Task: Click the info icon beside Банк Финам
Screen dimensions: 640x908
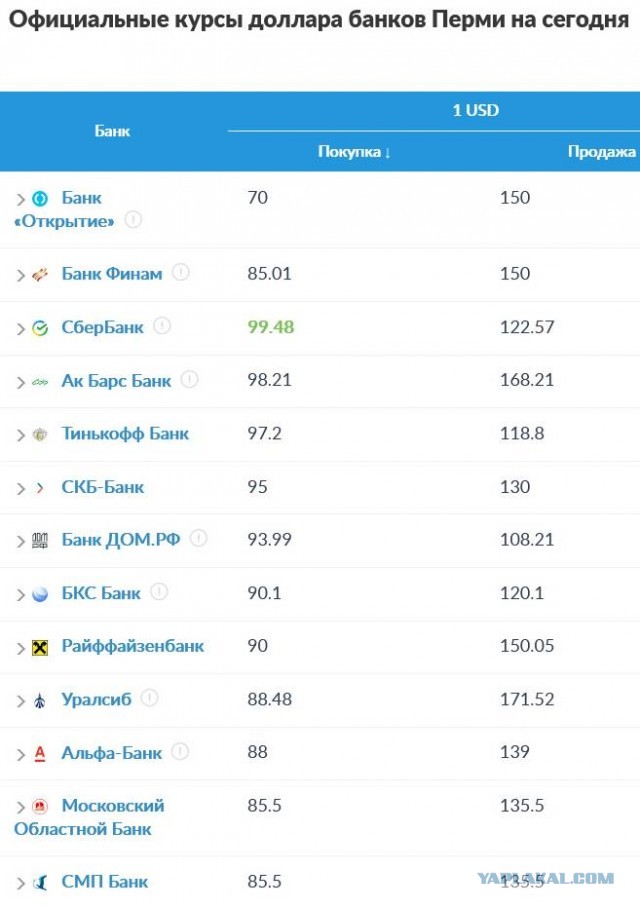Action: click(x=181, y=272)
